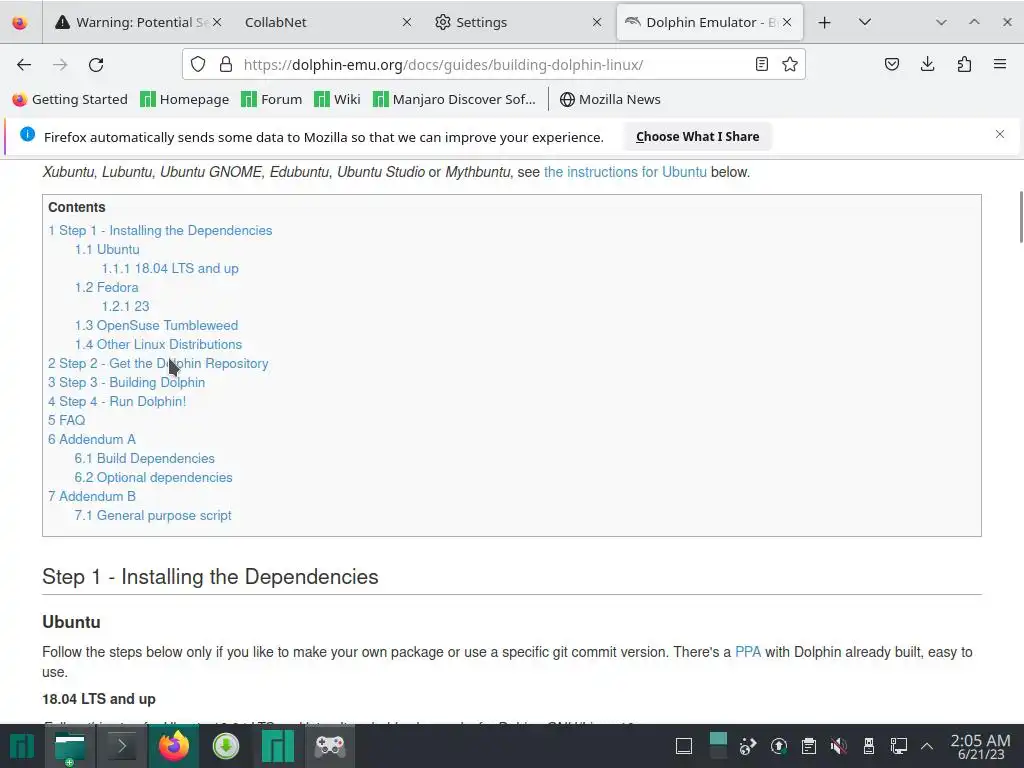Screen dimensions: 1024x768
Task: Open the network connections tray icon
Action: (x=899, y=746)
